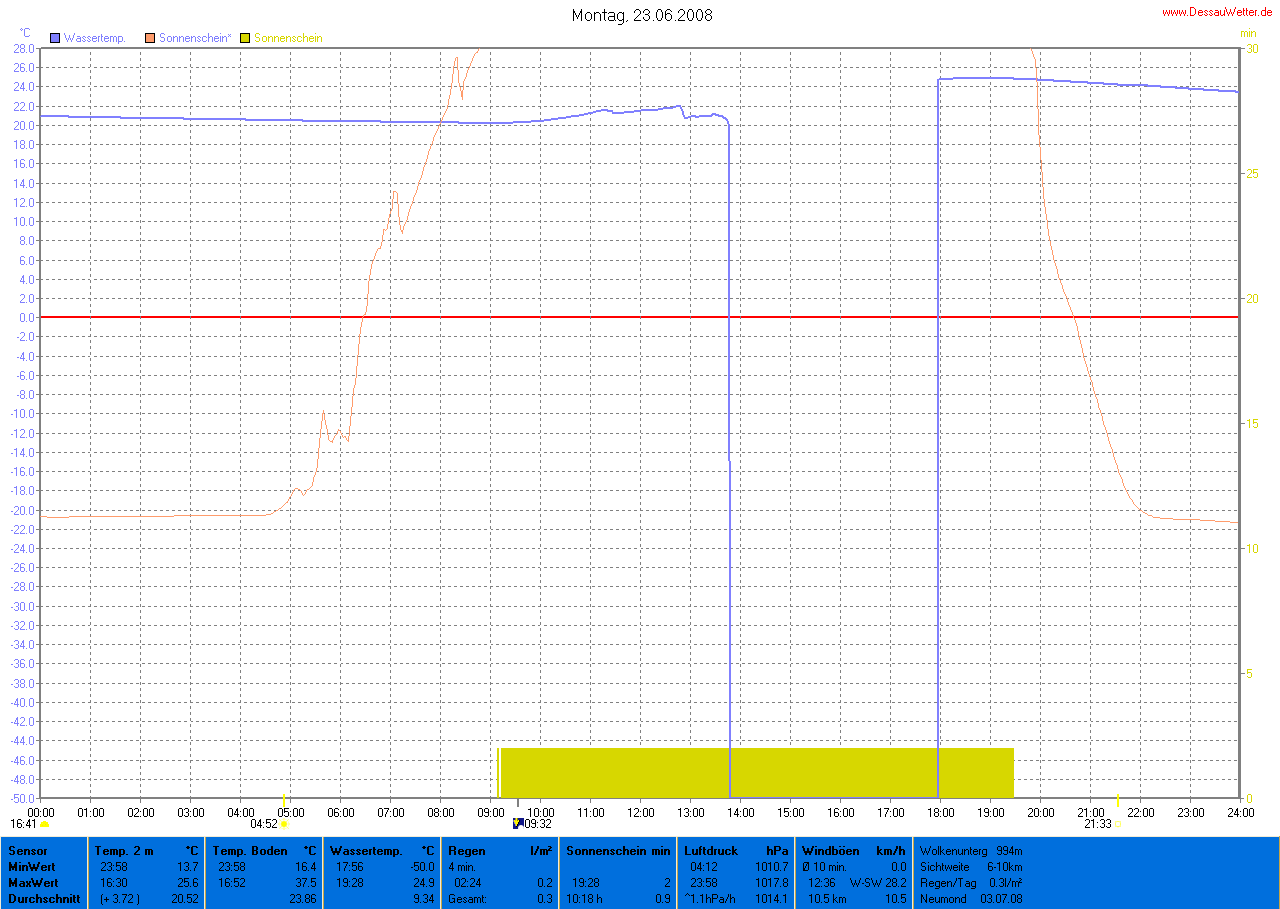The height and width of the screenshot is (909, 1280).
Task: Click the yellow Sonnenschein legend label
Action: [288, 38]
